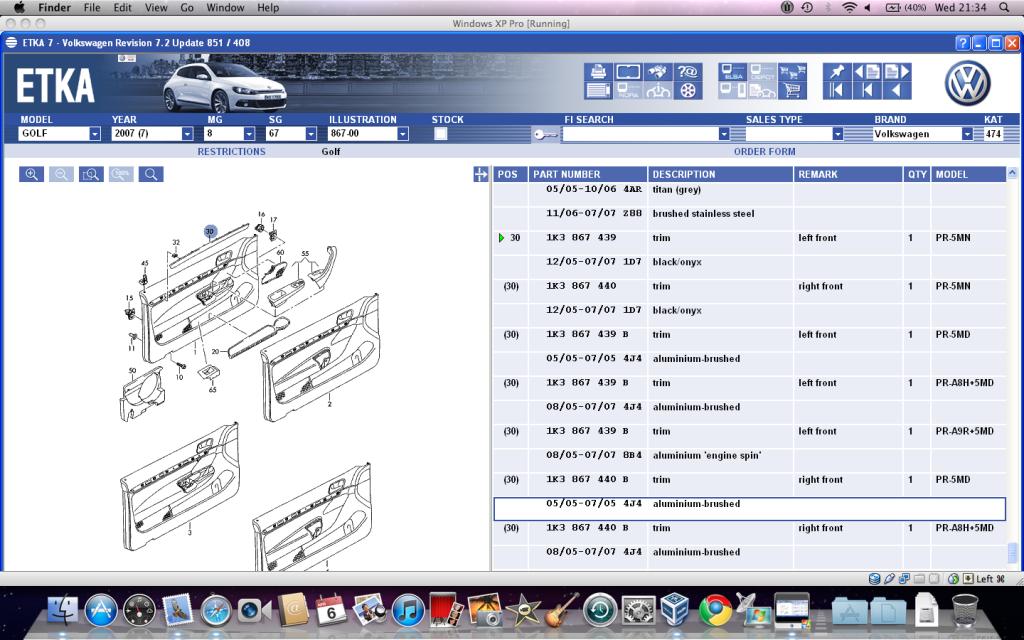Click the key icon beside FI Search
1024x640 pixels.
click(545, 135)
